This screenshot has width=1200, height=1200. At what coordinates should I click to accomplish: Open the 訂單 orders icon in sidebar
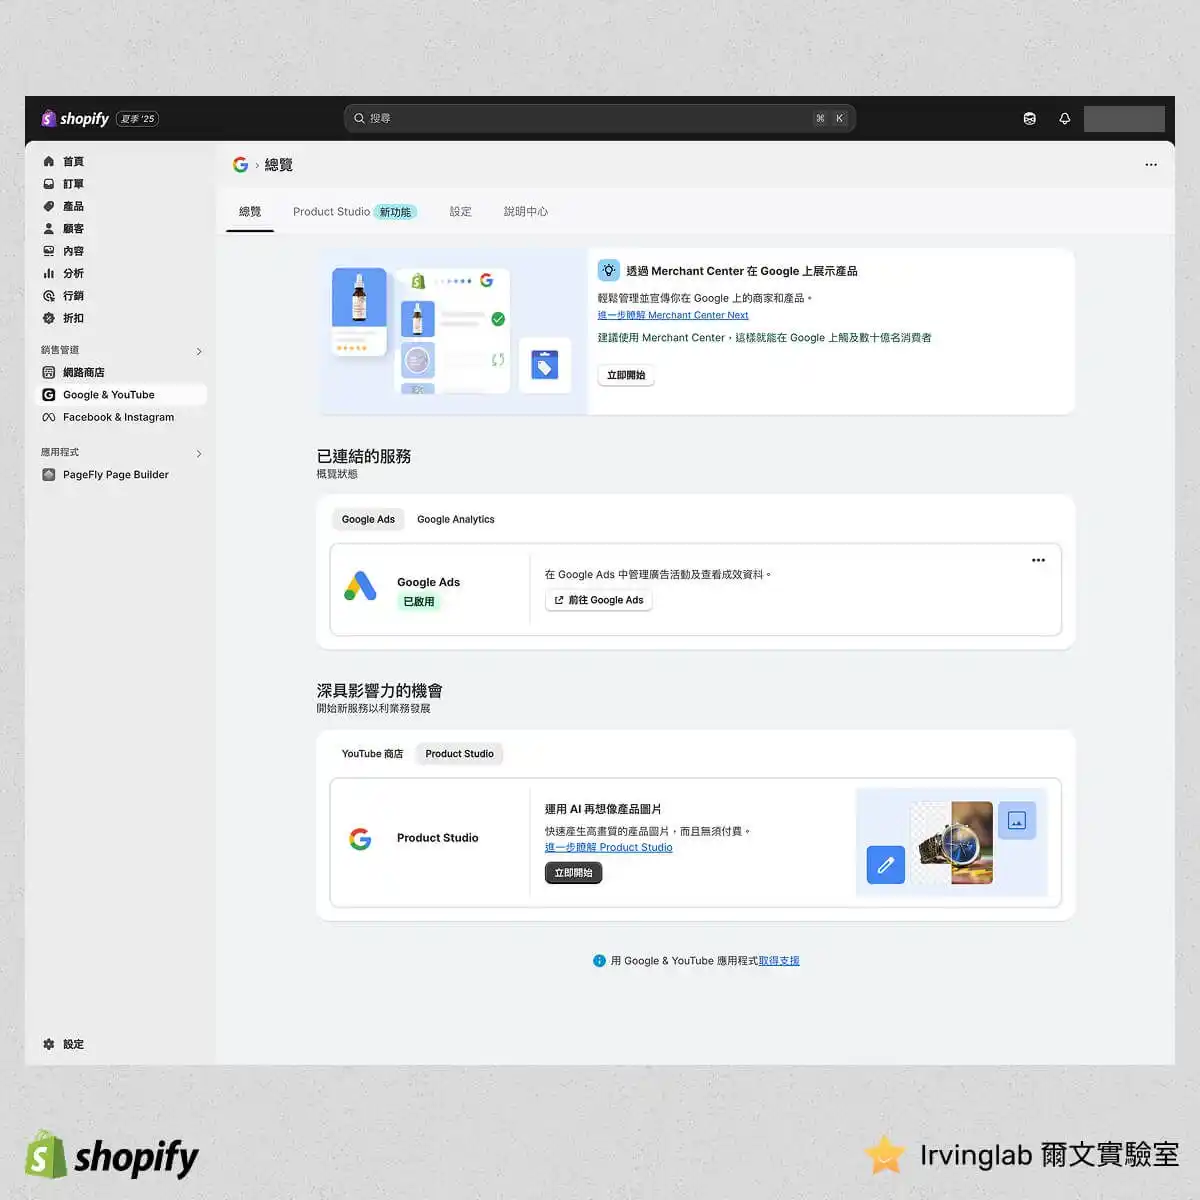(49, 184)
